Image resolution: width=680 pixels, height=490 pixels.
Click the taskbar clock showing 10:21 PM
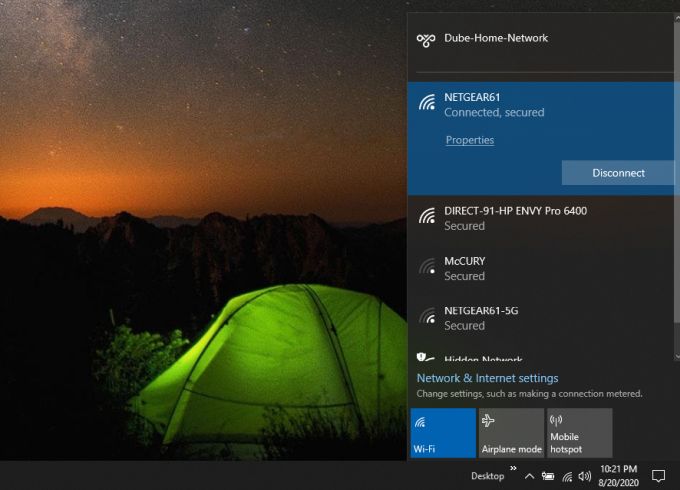coord(619,475)
